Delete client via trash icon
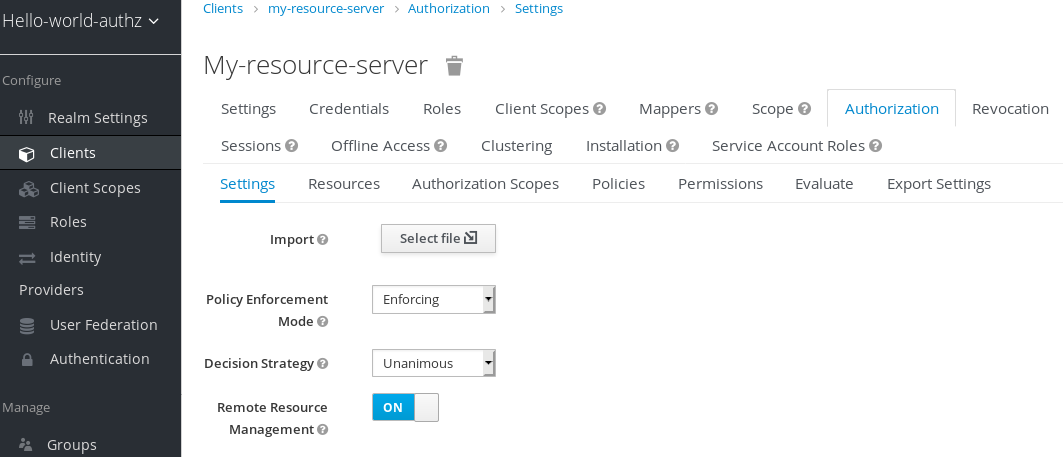The image size is (1063, 457). pos(454,66)
